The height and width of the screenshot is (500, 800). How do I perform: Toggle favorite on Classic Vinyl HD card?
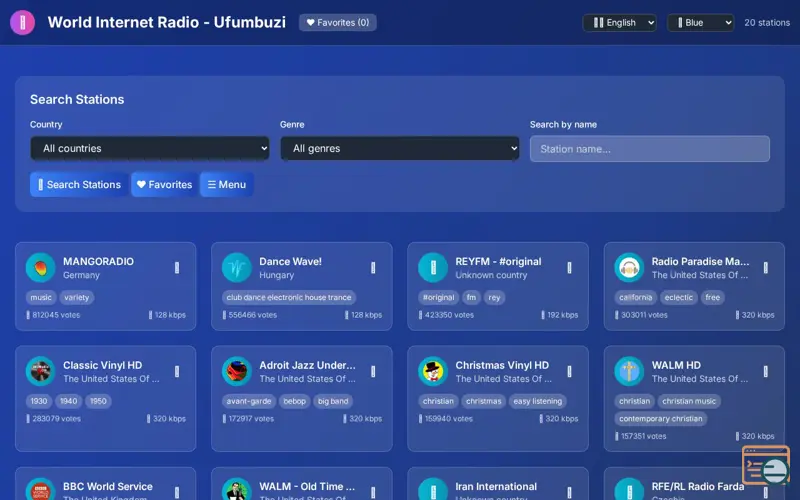(177, 371)
